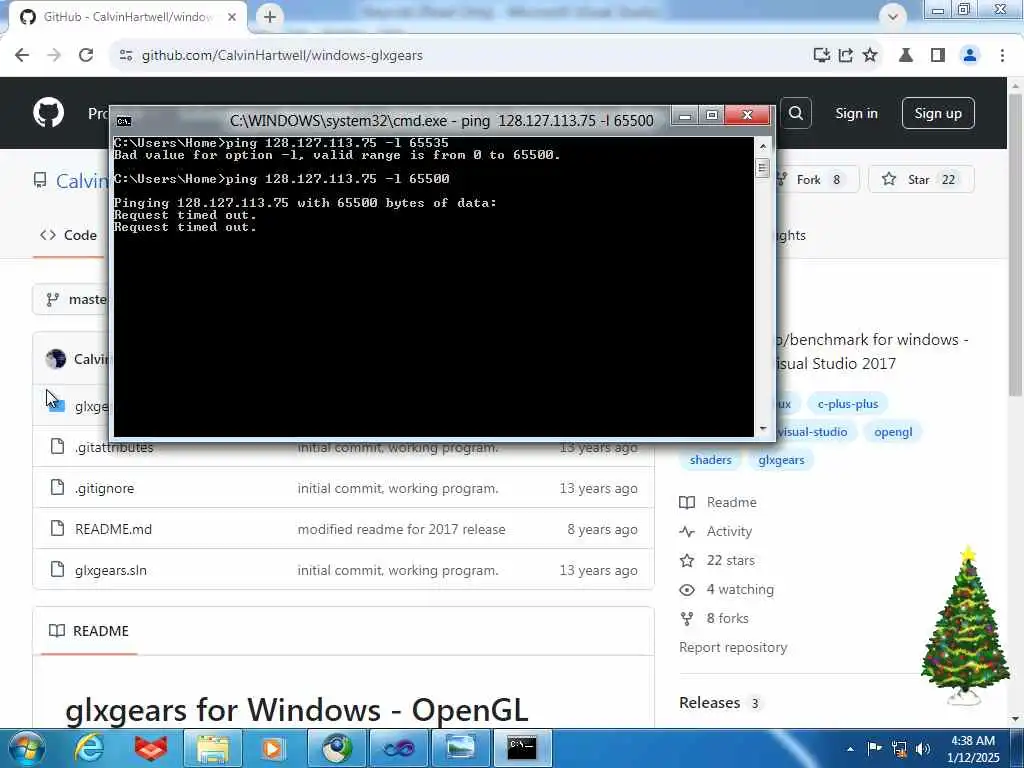1024x768 pixels.
Task: View site information icon beside URL
Action: pos(126,56)
